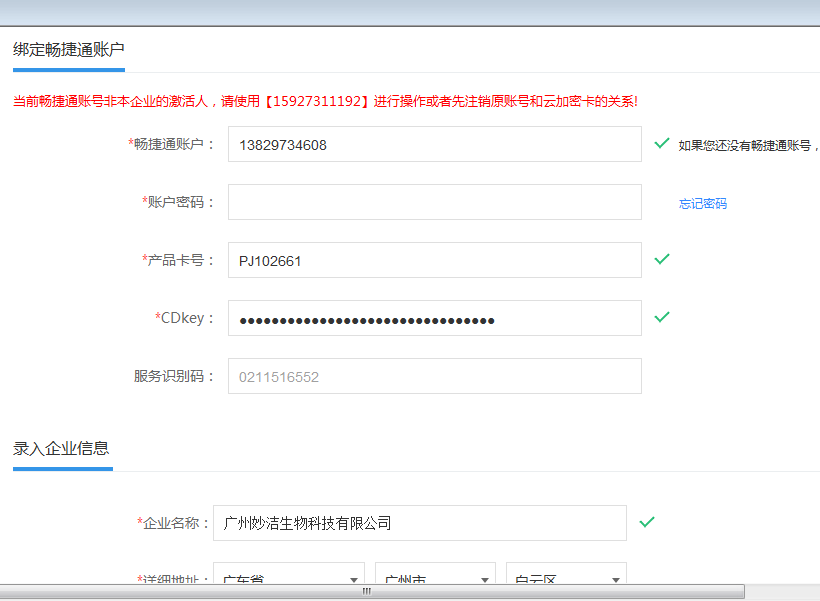Click the *畅捷通账户 field label
Image resolution: width=820 pixels, height=601 pixels.
pyautogui.click(x=171, y=144)
